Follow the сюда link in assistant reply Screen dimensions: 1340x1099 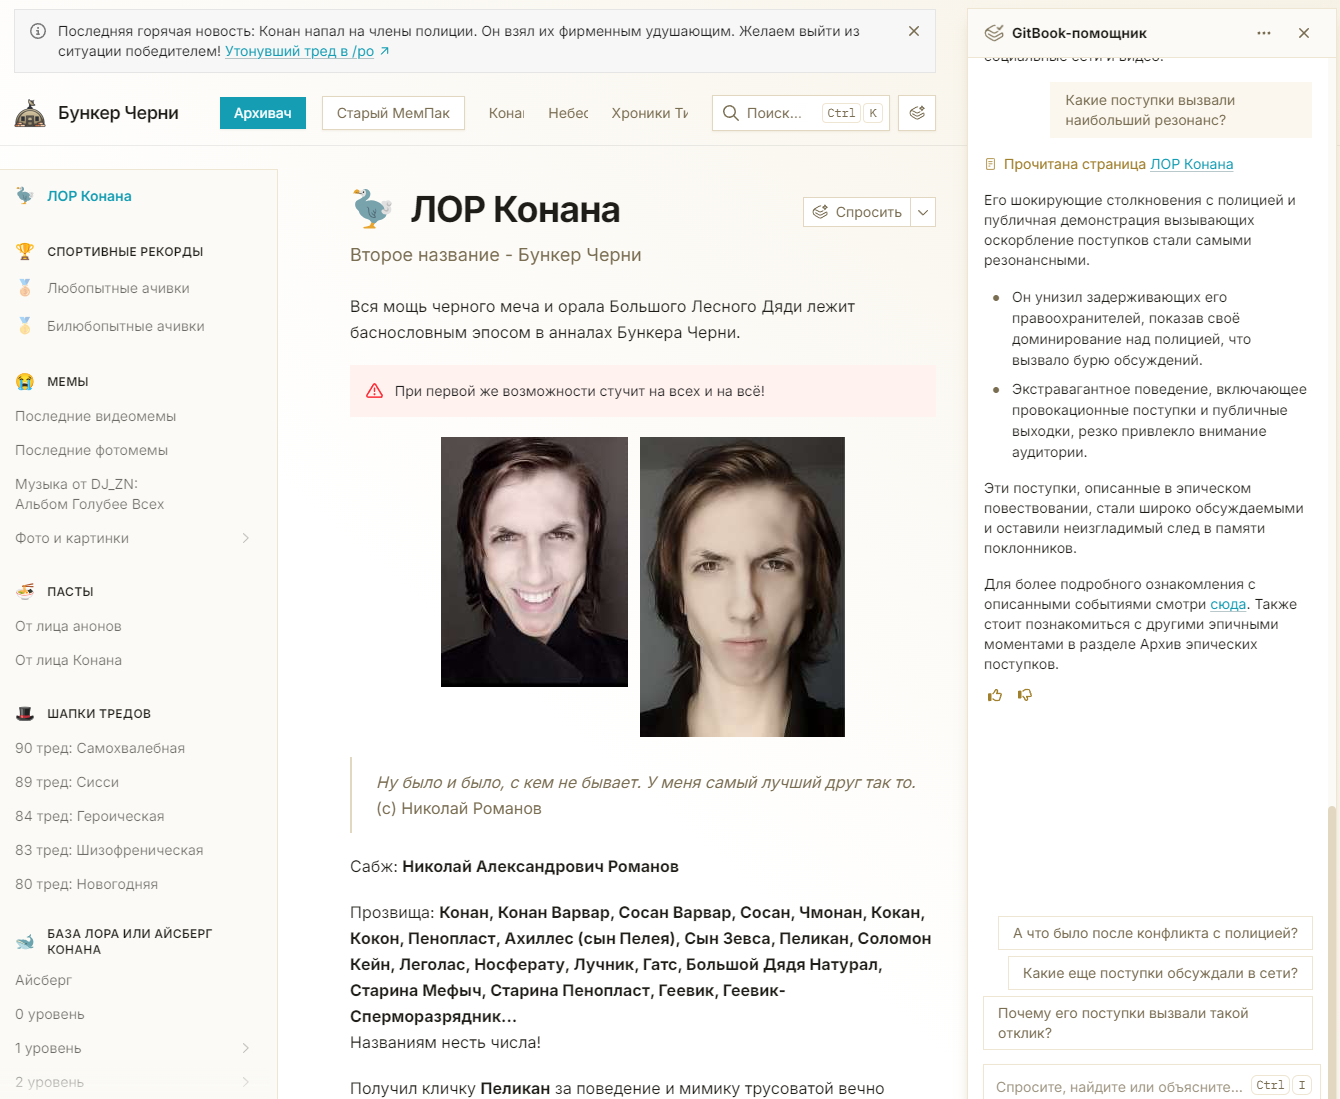click(1228, 604)
